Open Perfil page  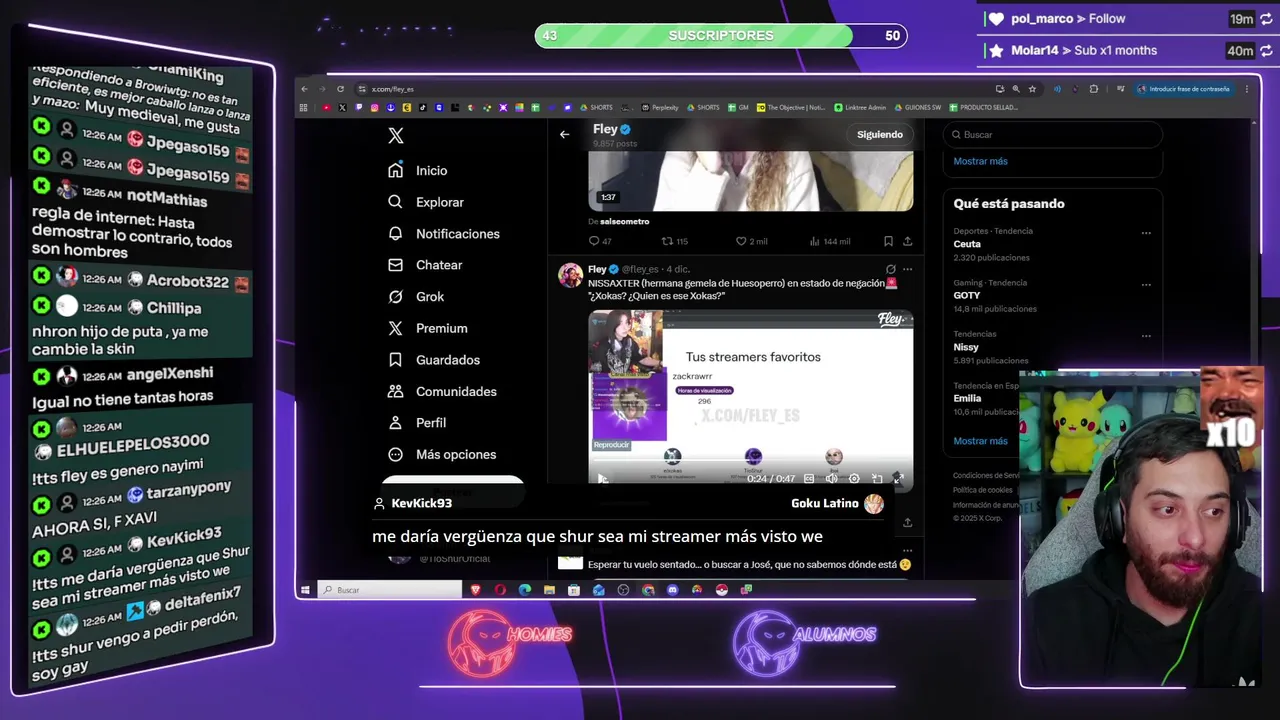(x=417, y=423)
